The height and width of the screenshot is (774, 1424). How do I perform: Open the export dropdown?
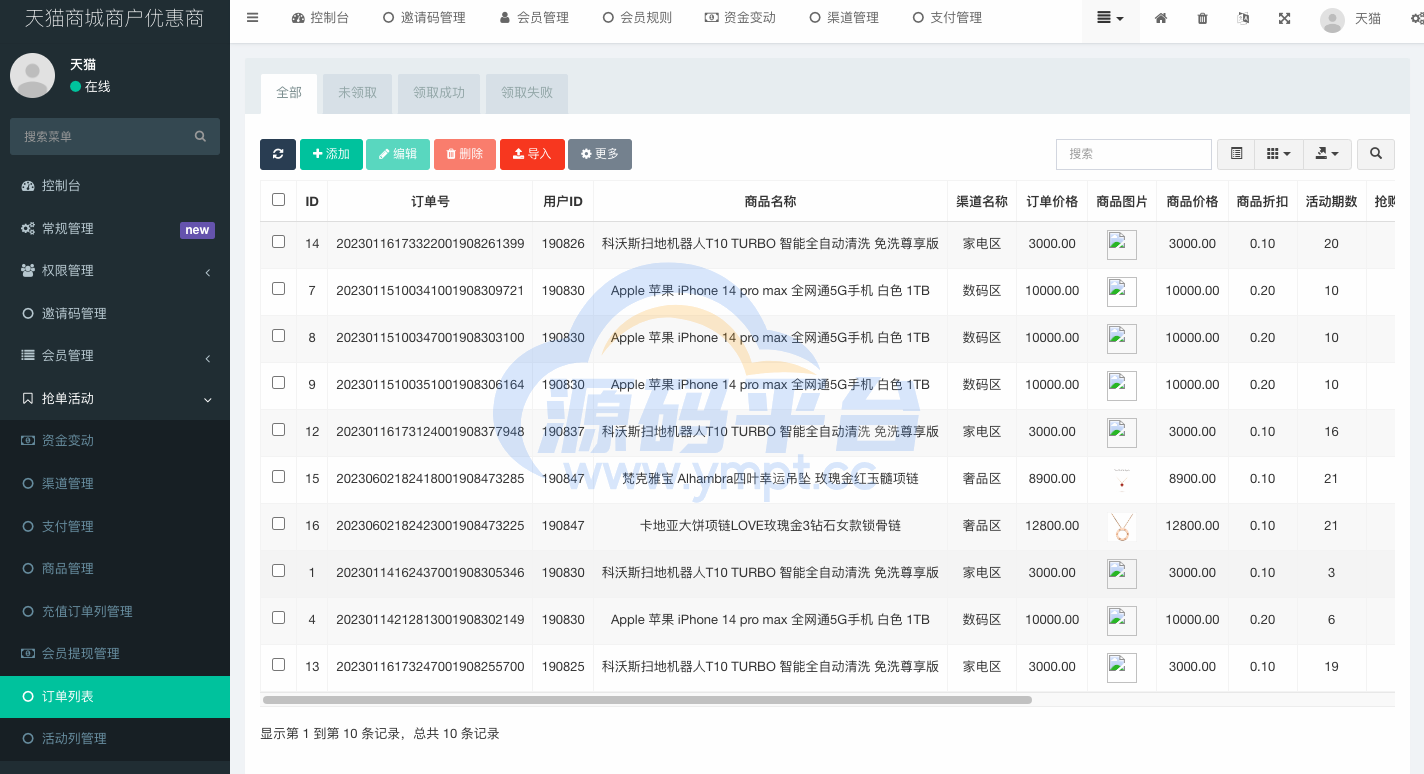coord(1328,154)
